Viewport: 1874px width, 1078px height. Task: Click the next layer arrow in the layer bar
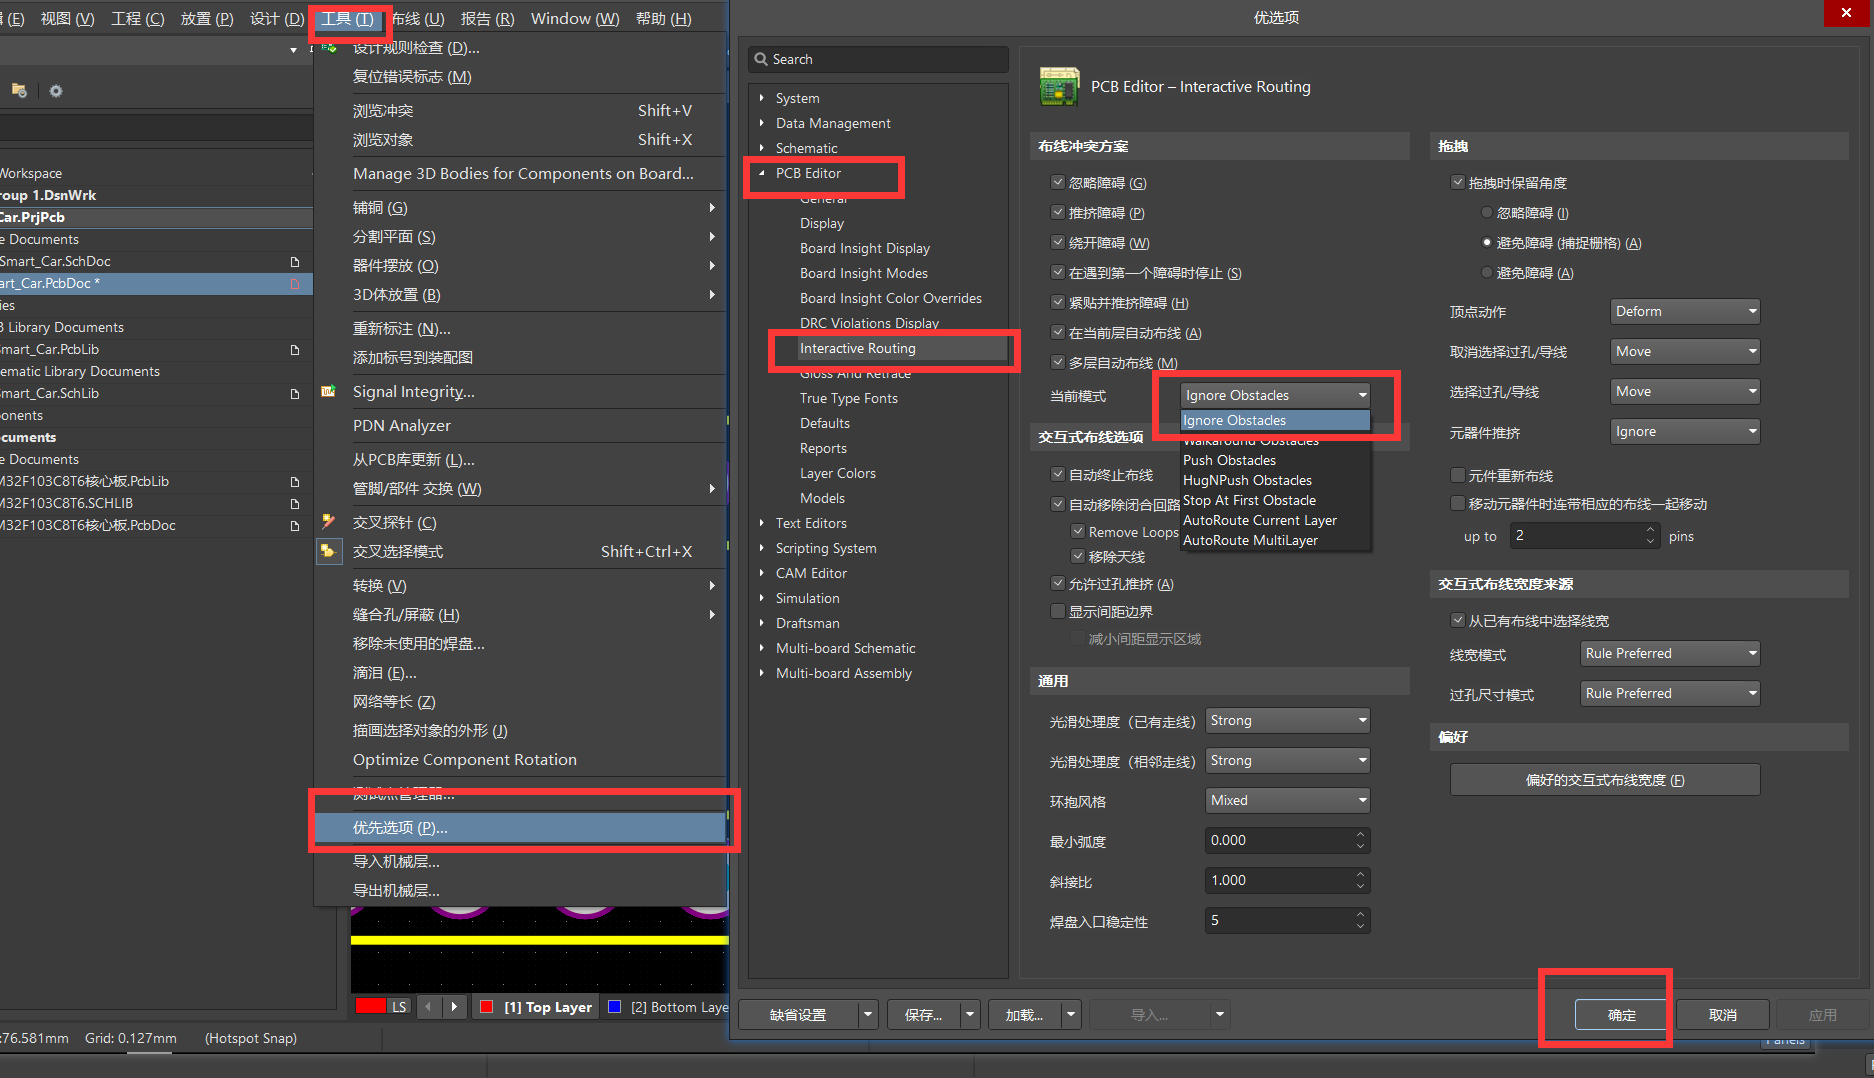pos(454,1007)
